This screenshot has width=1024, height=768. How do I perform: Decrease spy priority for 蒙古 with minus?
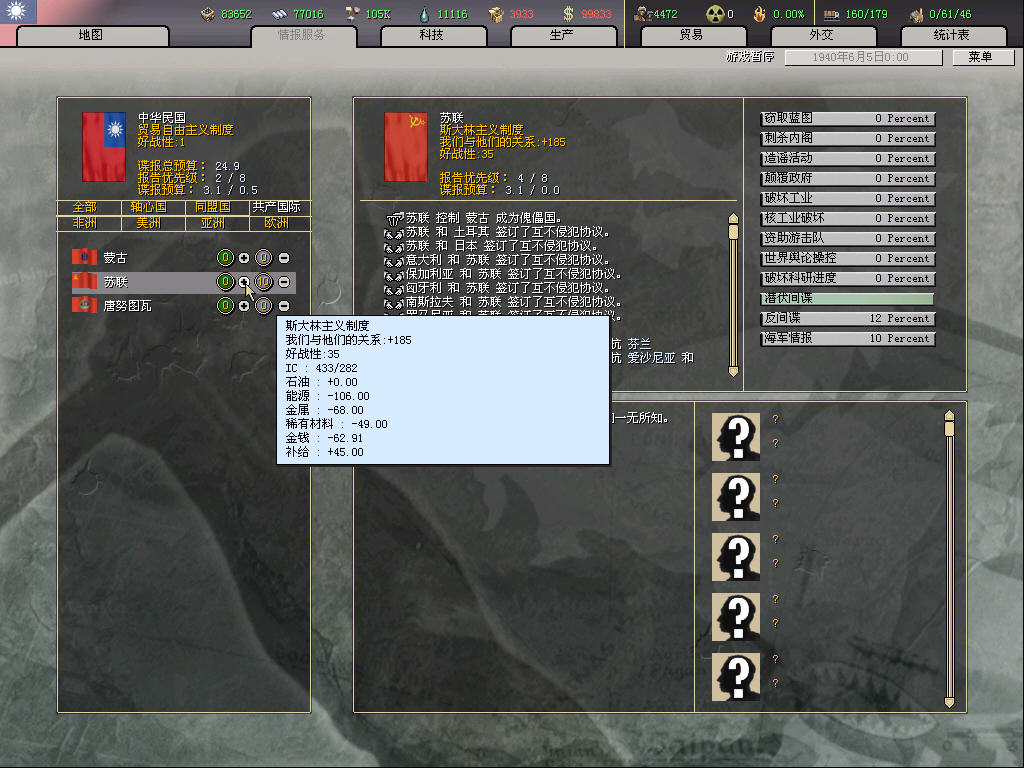(x=284, y=258)
